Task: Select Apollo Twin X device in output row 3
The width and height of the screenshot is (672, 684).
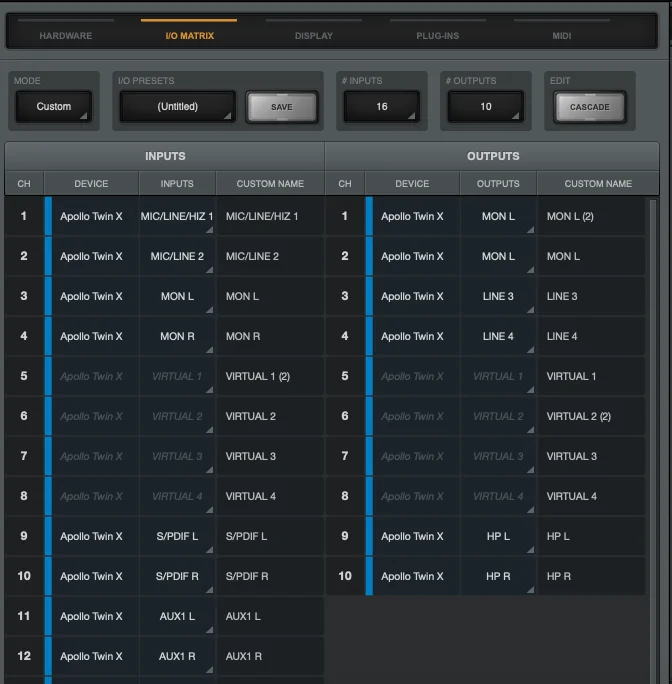Action: [412, 296]
